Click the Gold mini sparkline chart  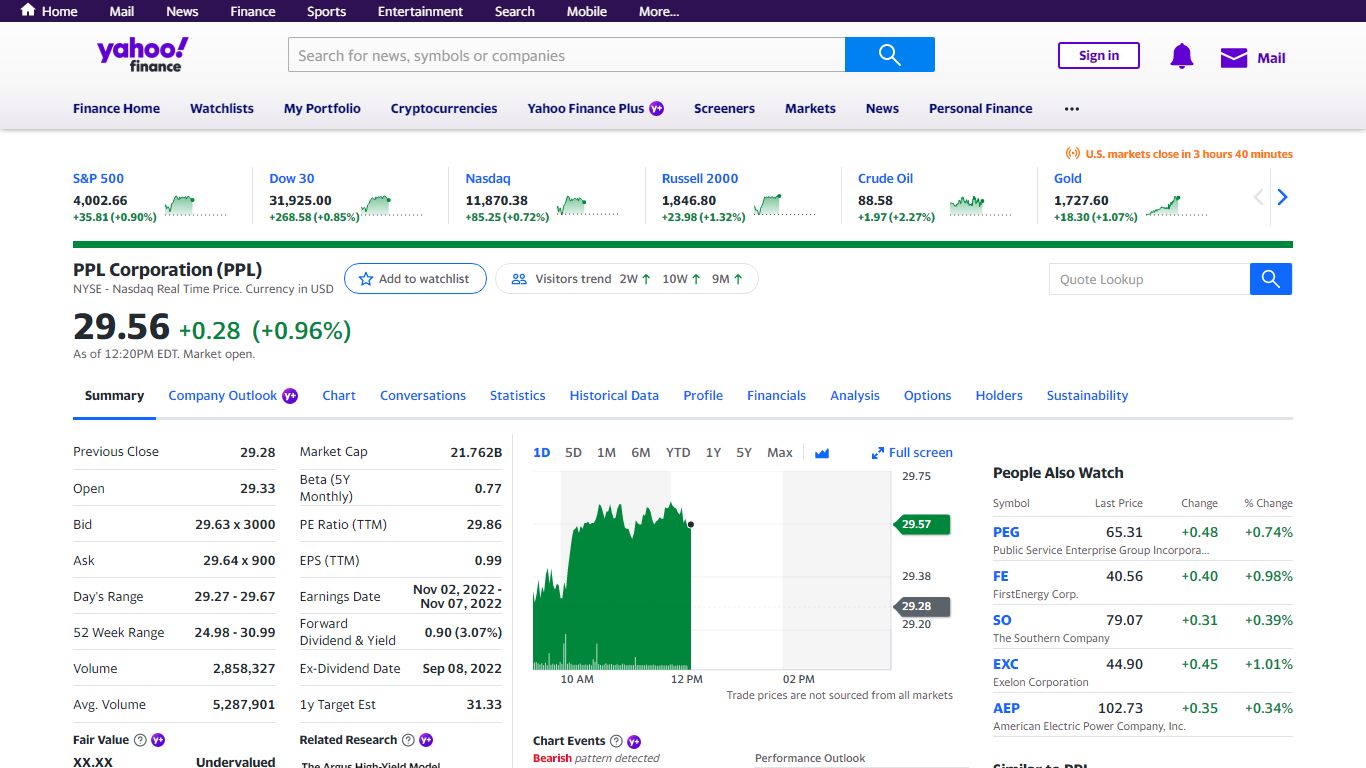coord(1176,206)
